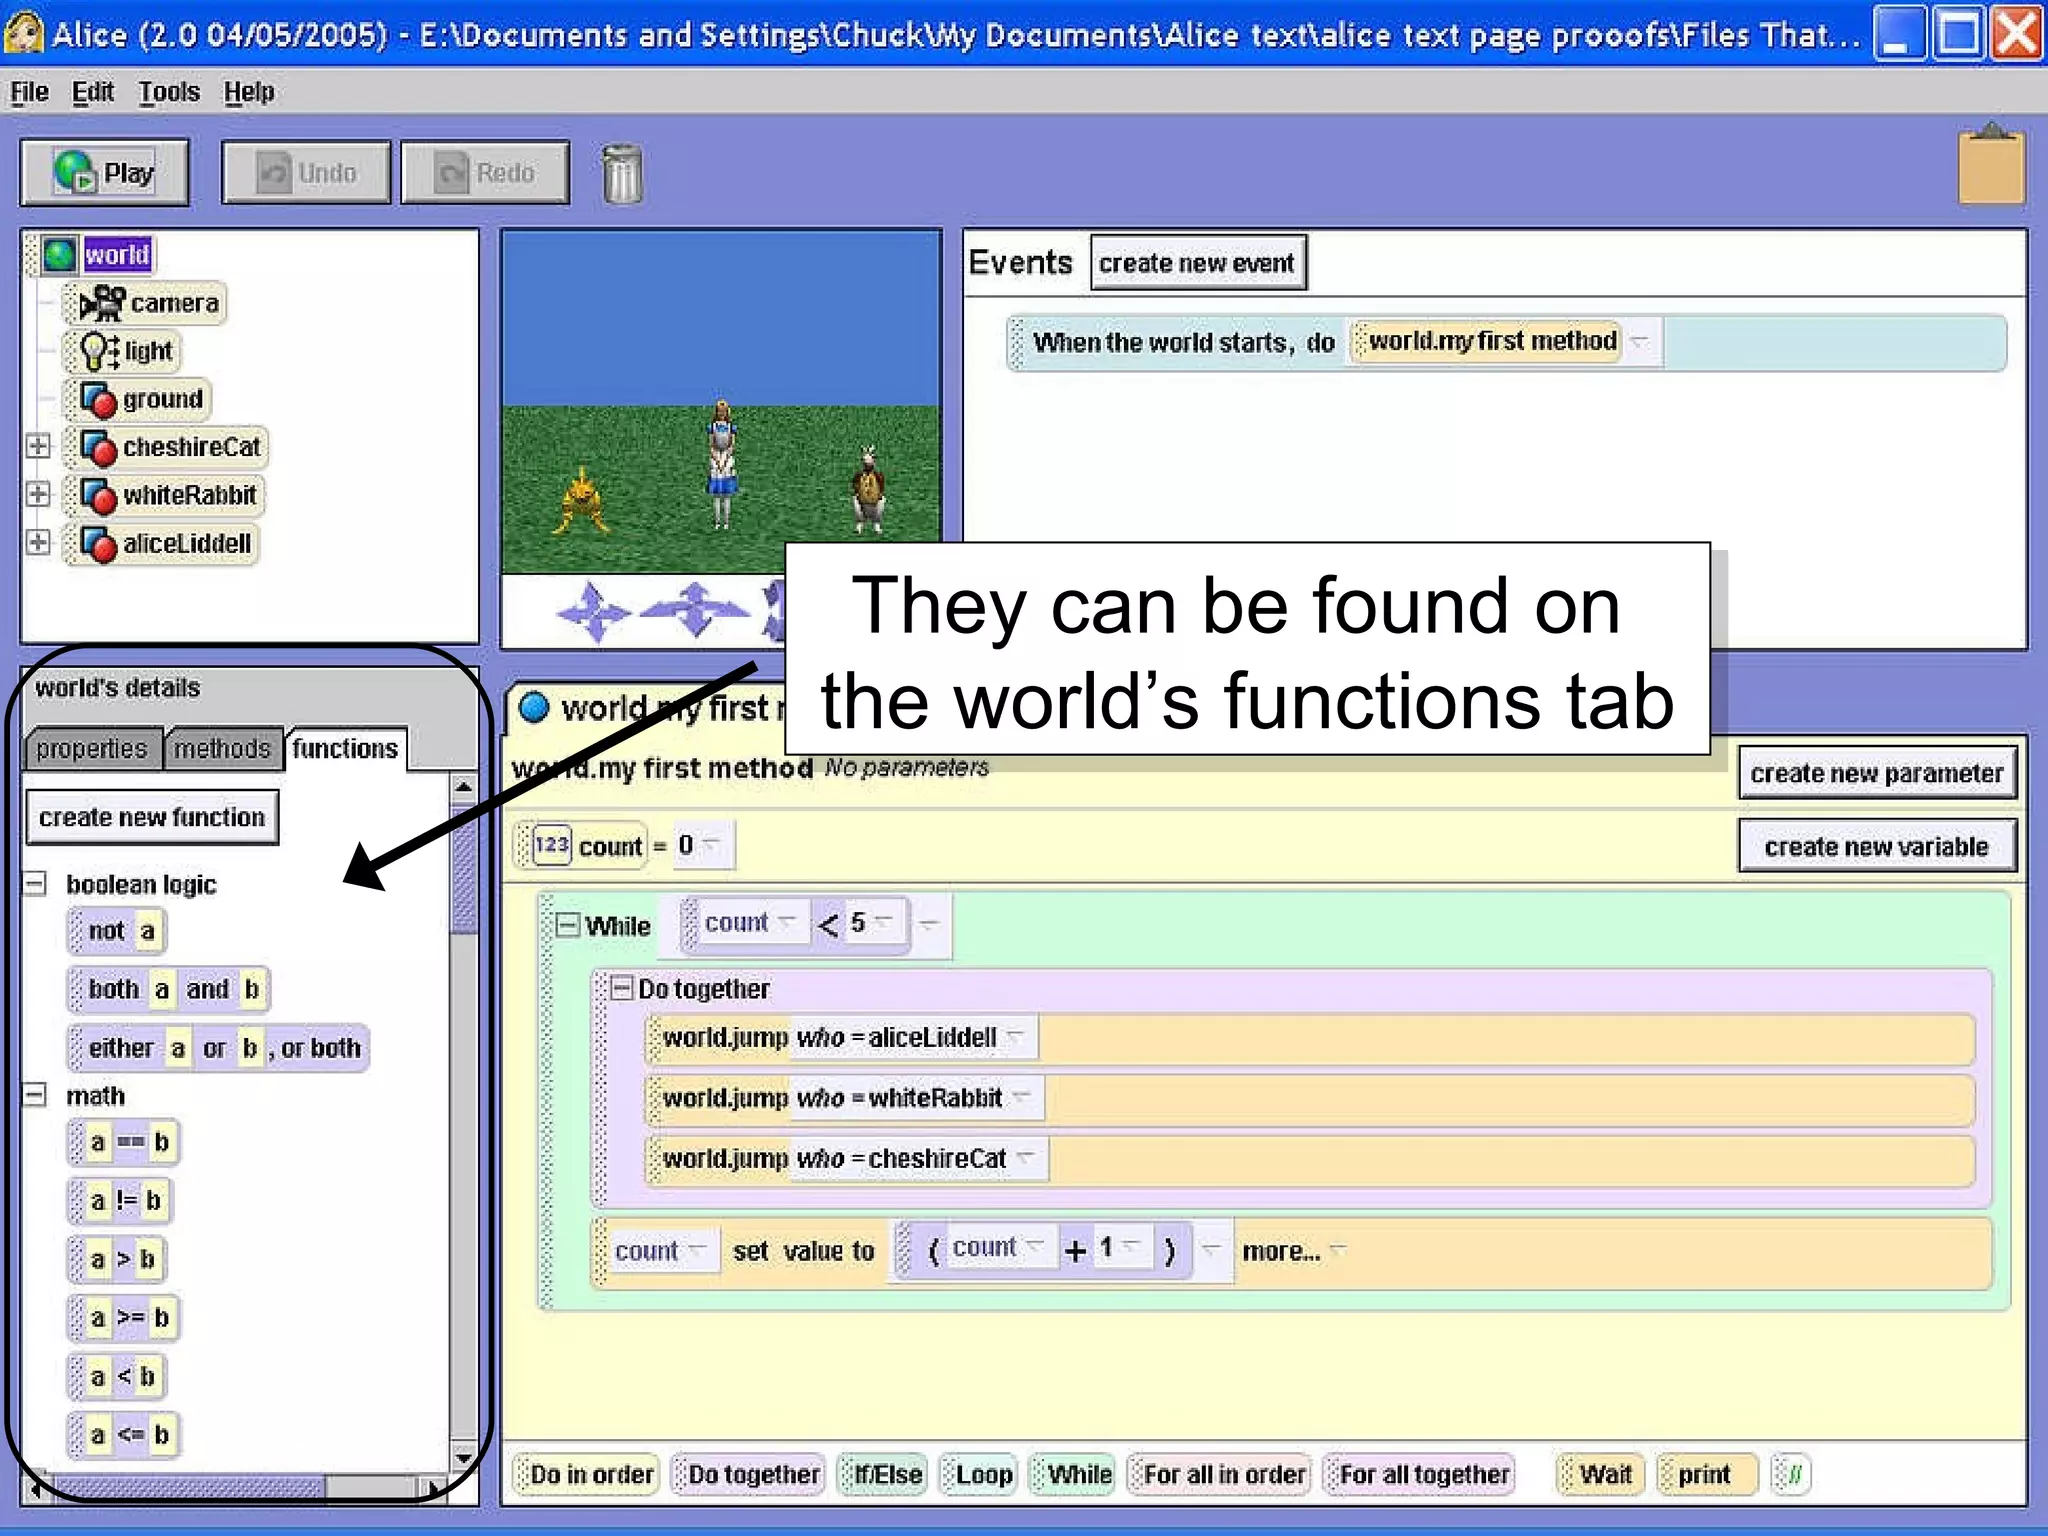Click the trash can icon
2048x1536 pixels.
pyautogui.click(x=621, y=174)
